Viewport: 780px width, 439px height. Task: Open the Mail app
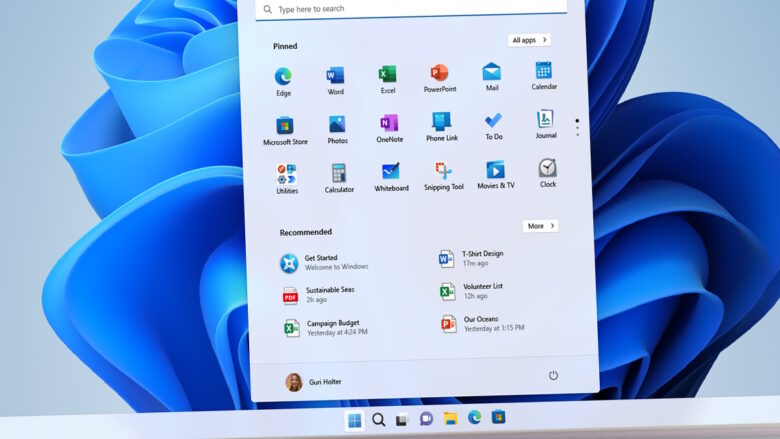[492, 77]
